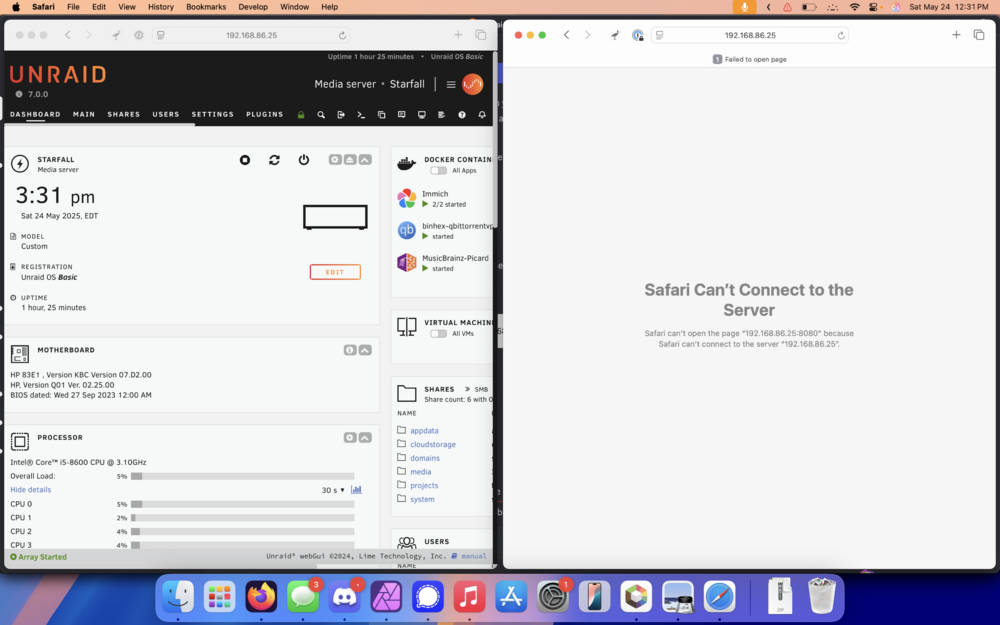Click the microphone icon in menu bar

[x=744, y=7]
